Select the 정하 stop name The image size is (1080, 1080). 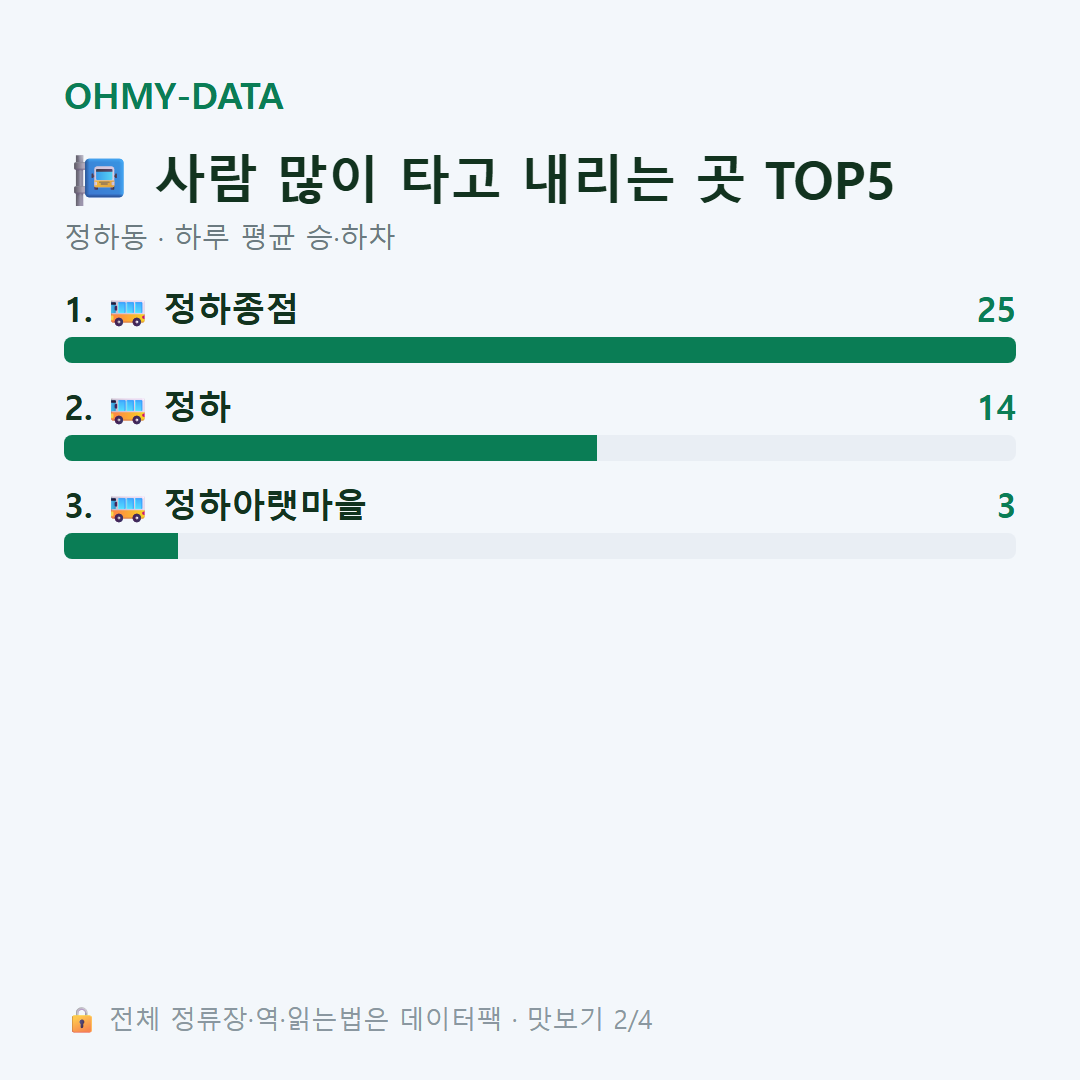[x=198, y=407]
